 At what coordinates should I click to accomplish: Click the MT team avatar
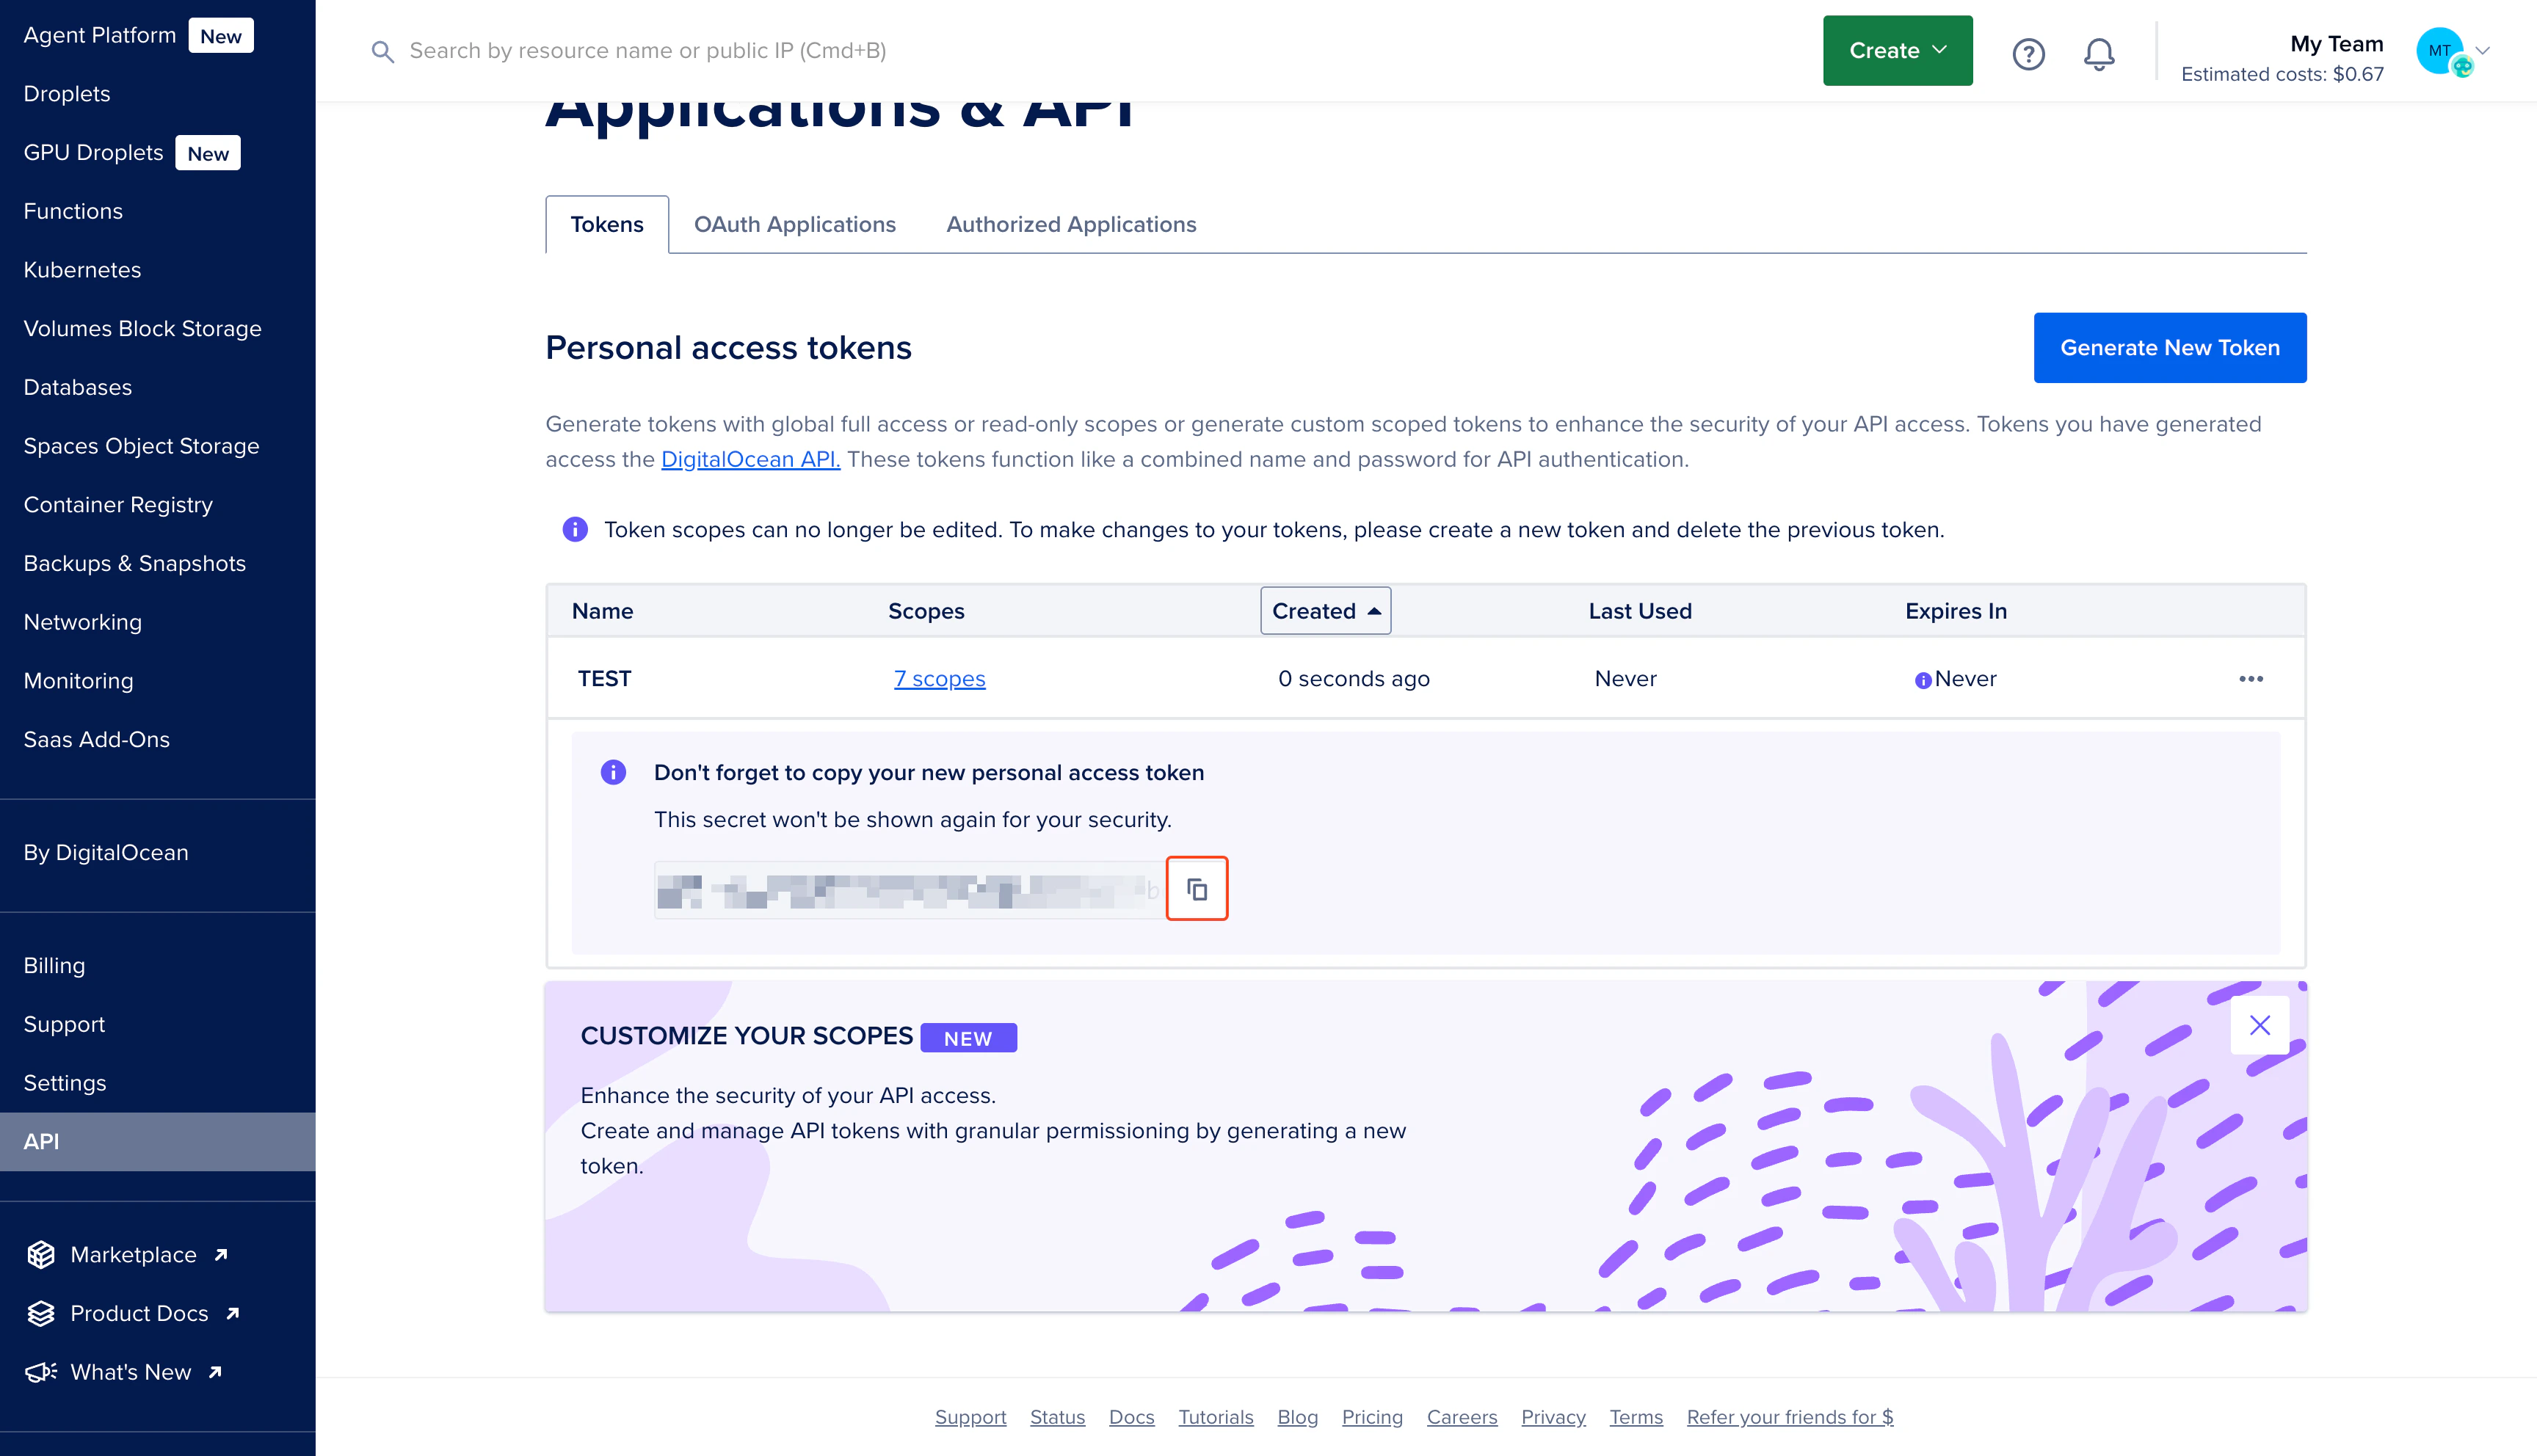tap(2440, 51)
